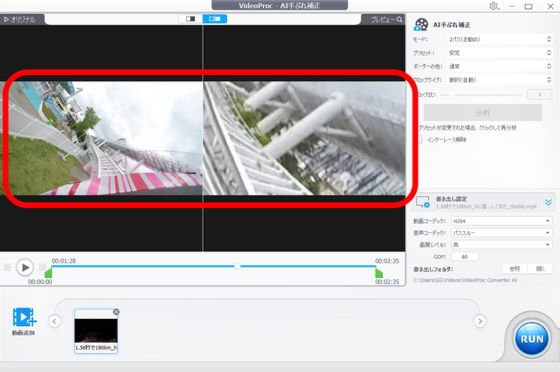560x372 pixels.
Task: Collapse export settings with double chevron
Action: pos(549,202)
